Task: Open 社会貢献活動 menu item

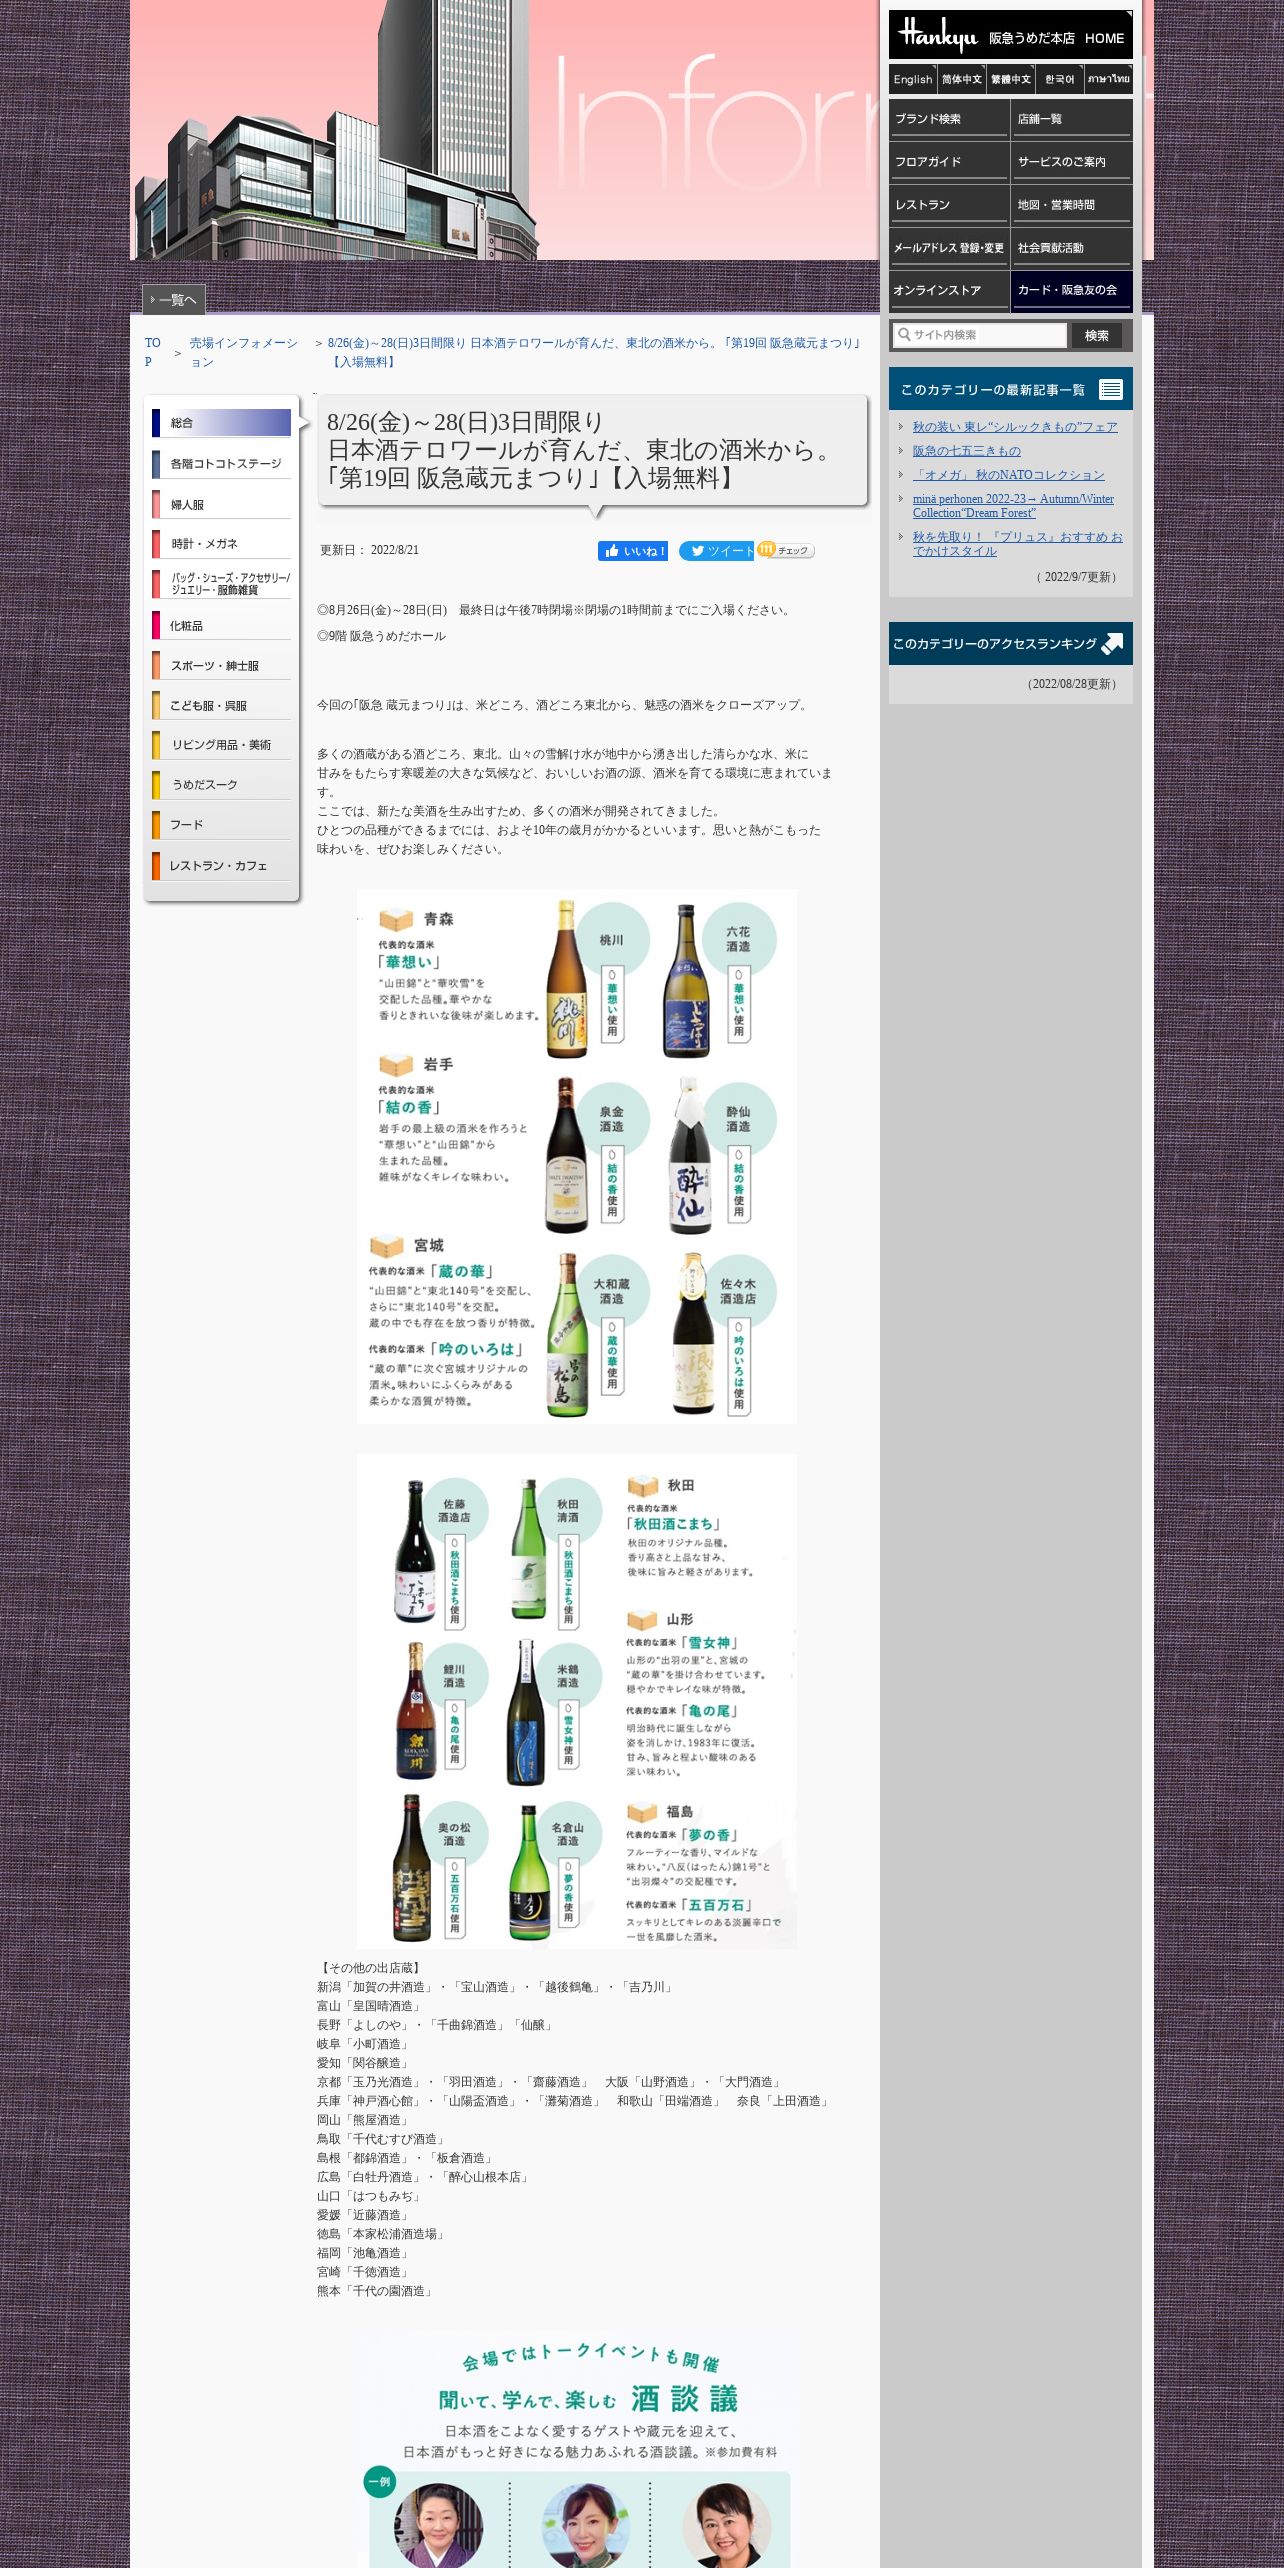Action: click(x=1072, y=248)
